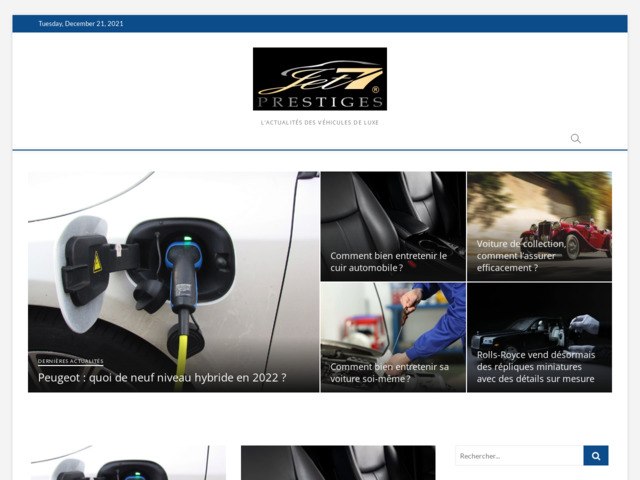Open 'Comment bien entretenir le cuir automobile' link
Screen dimensions: 640x480
click(388, 261)
